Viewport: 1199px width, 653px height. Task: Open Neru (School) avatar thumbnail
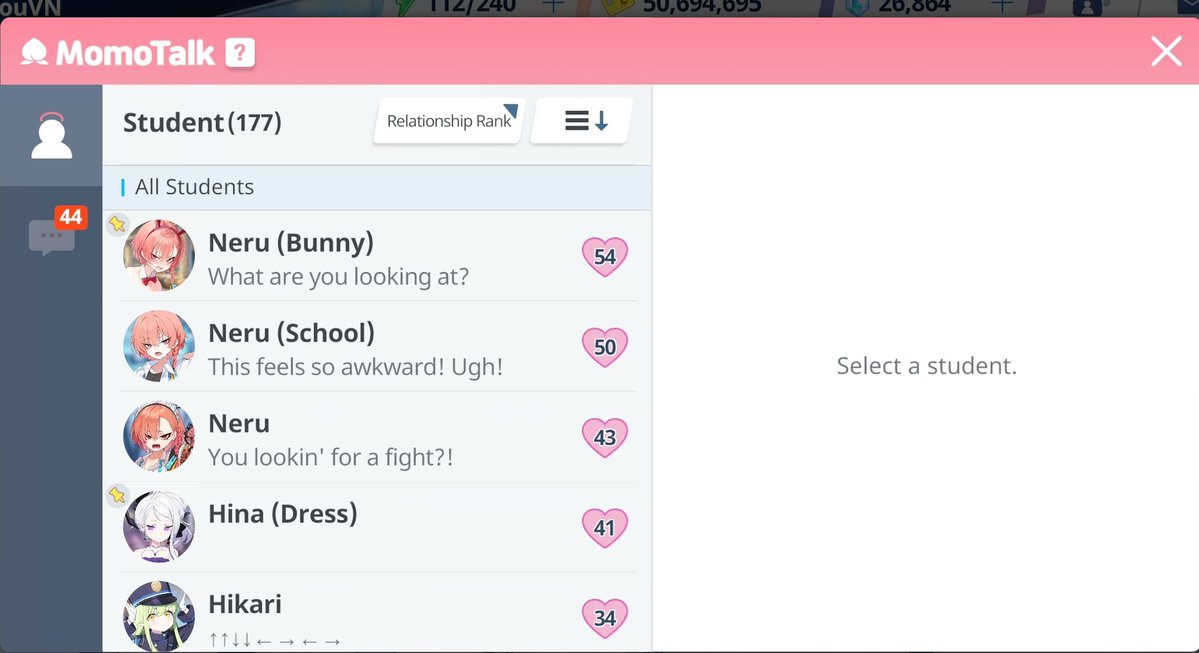[x=159, y=346]
